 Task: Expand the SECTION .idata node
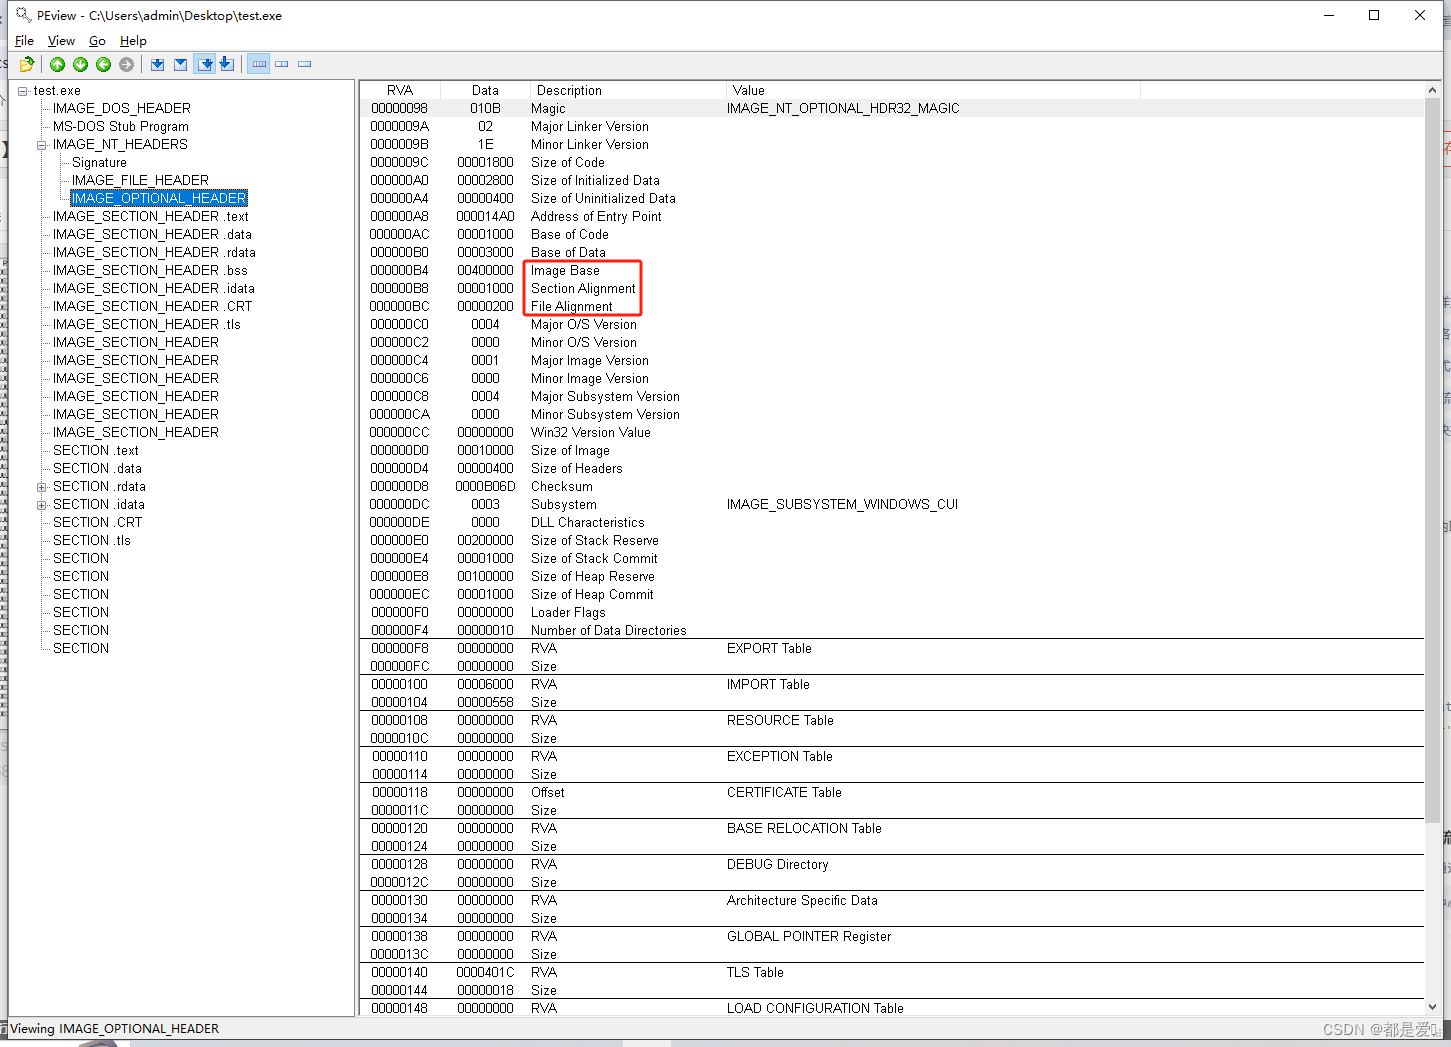pos(42,505)
